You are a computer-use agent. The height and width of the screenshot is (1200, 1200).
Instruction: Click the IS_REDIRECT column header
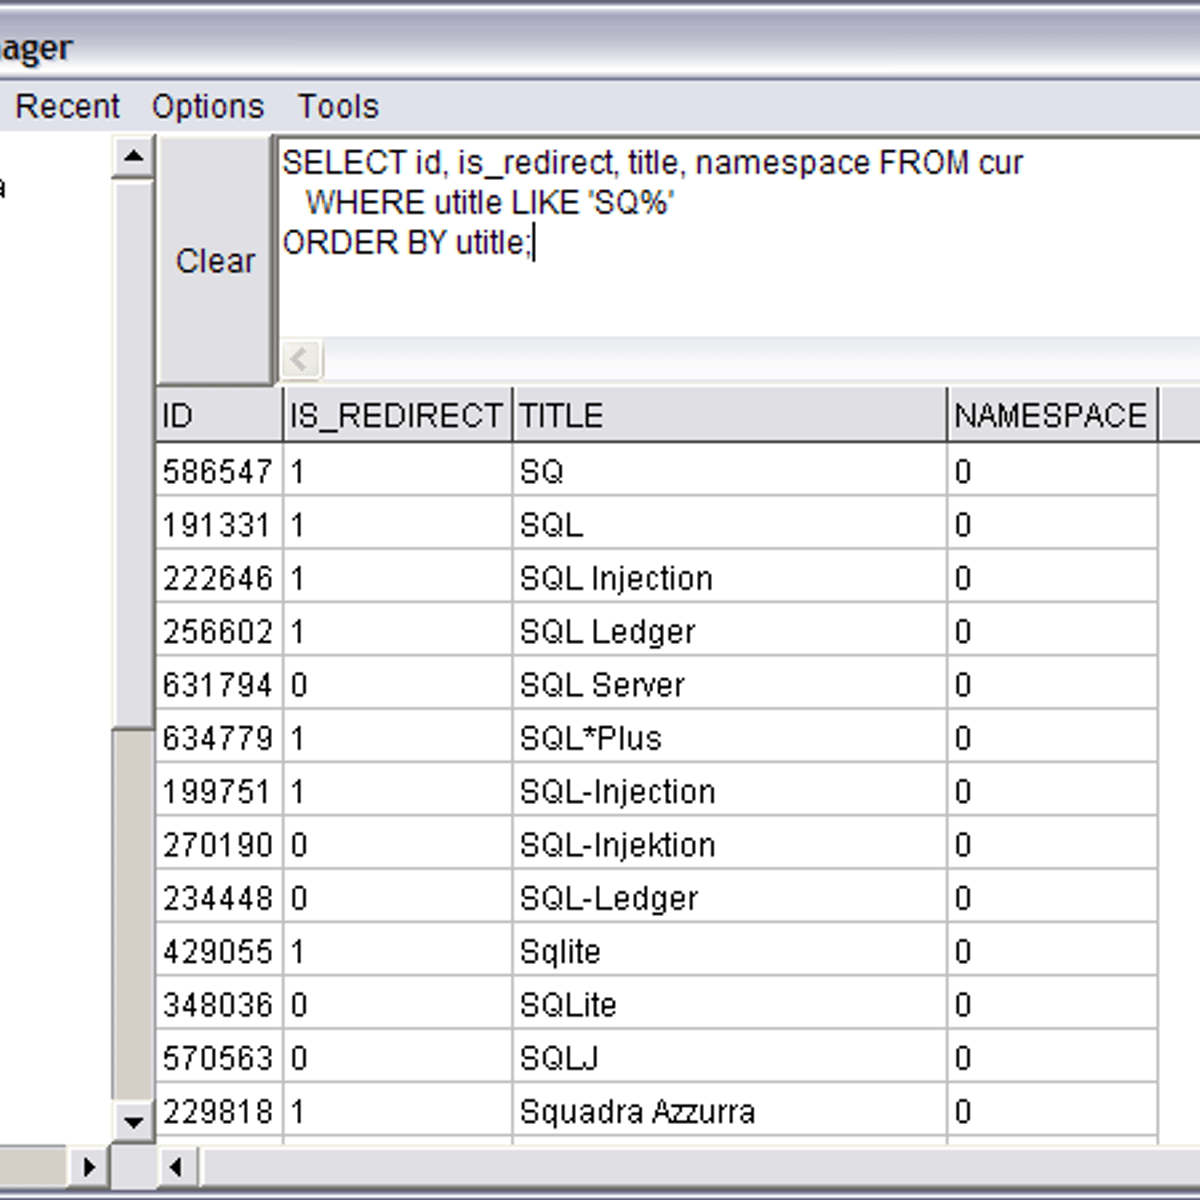pyautogui.click(x=396, y=415)
